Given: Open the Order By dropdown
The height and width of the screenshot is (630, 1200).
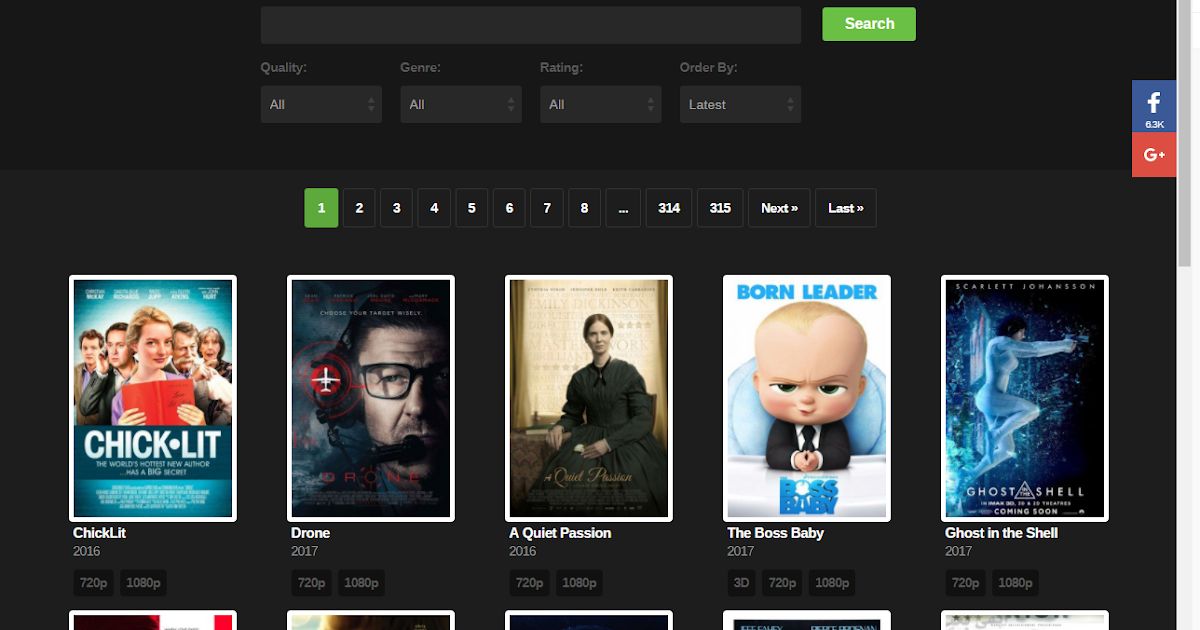Looking at the screenshot, I should [741, 104].
